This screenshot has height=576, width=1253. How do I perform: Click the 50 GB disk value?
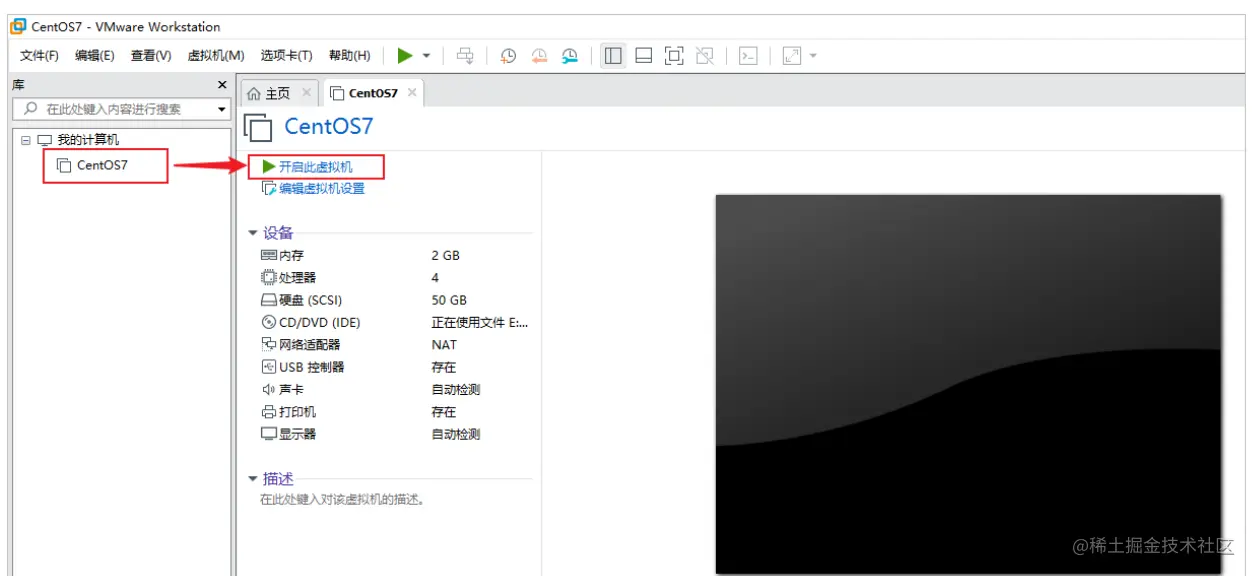point(449,300)
